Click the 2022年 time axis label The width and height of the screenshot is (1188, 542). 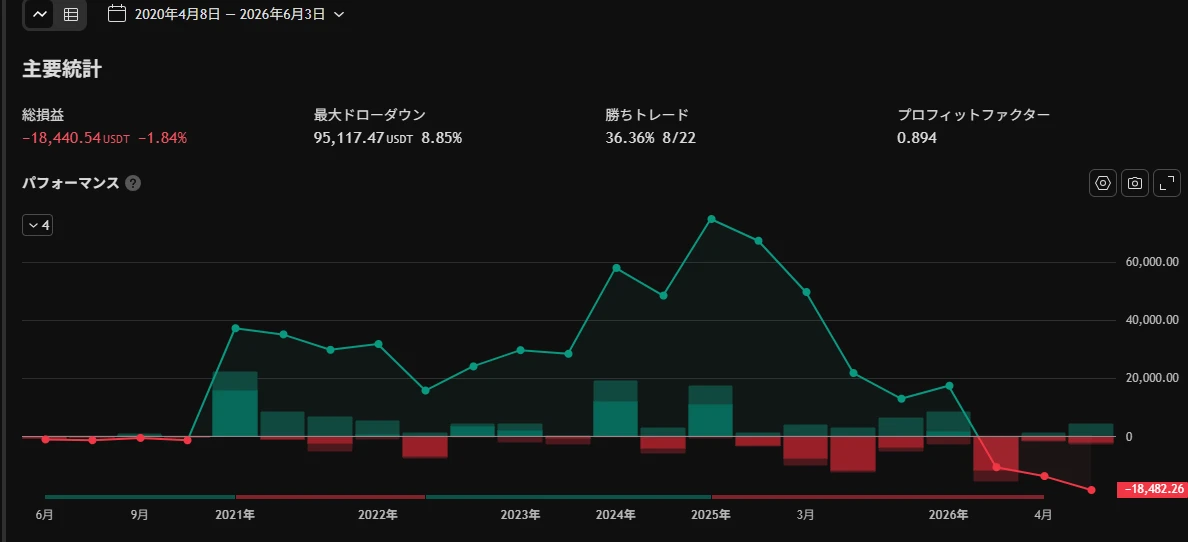pyautogui.click(x=378, y=515)
